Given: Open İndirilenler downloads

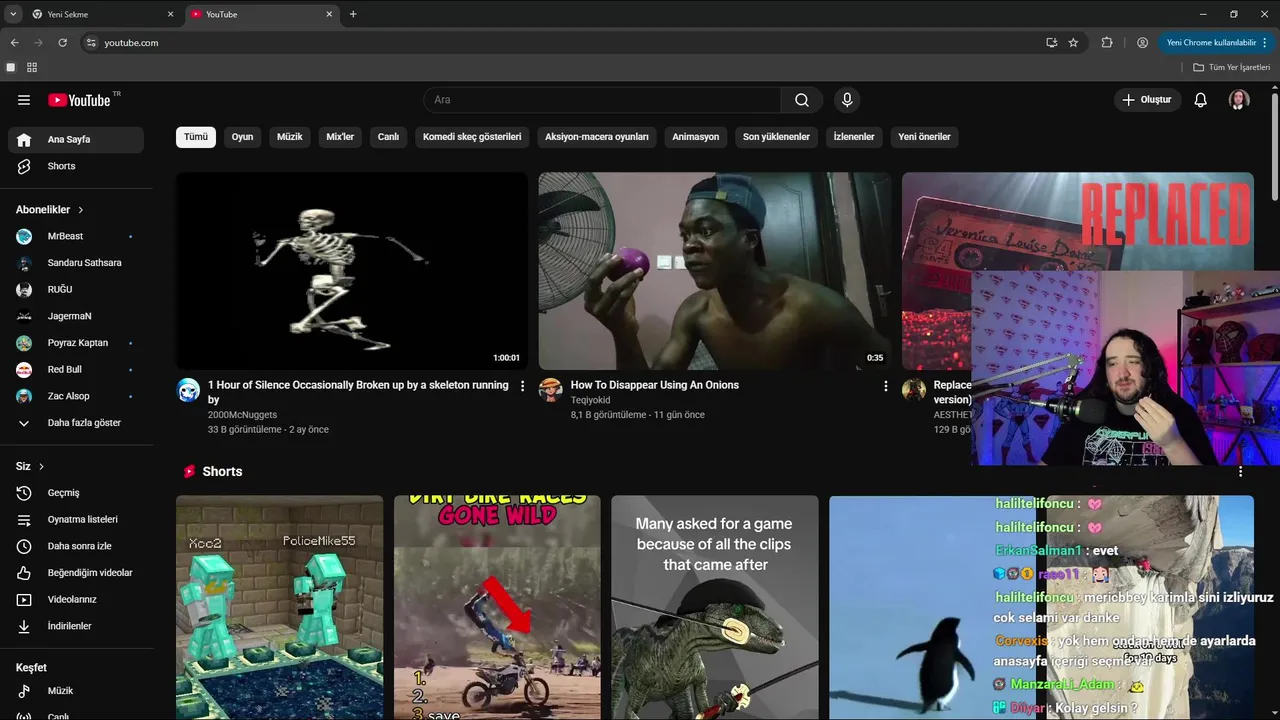Looking at the screenshot, I should 76,626.
